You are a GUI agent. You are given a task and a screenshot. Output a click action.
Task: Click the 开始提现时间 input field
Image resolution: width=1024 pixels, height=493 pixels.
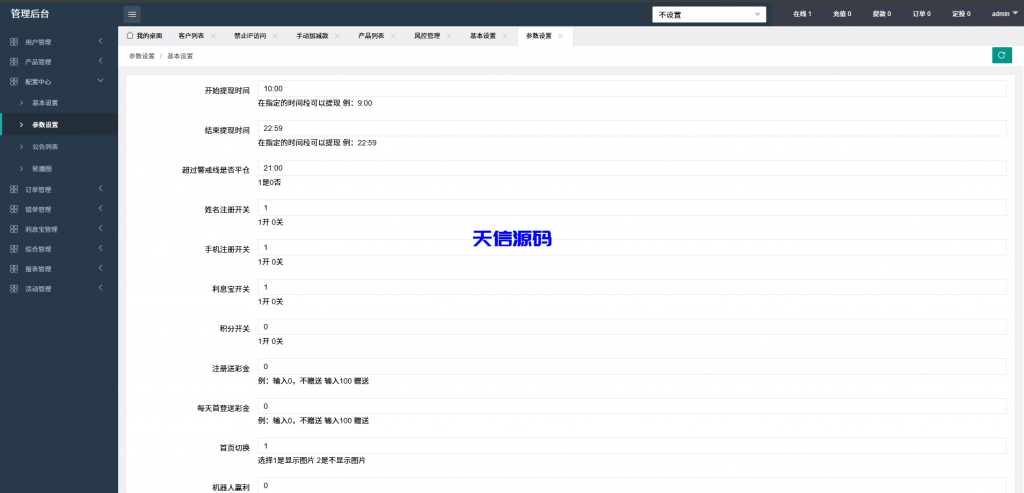click(x=631, y=89)
